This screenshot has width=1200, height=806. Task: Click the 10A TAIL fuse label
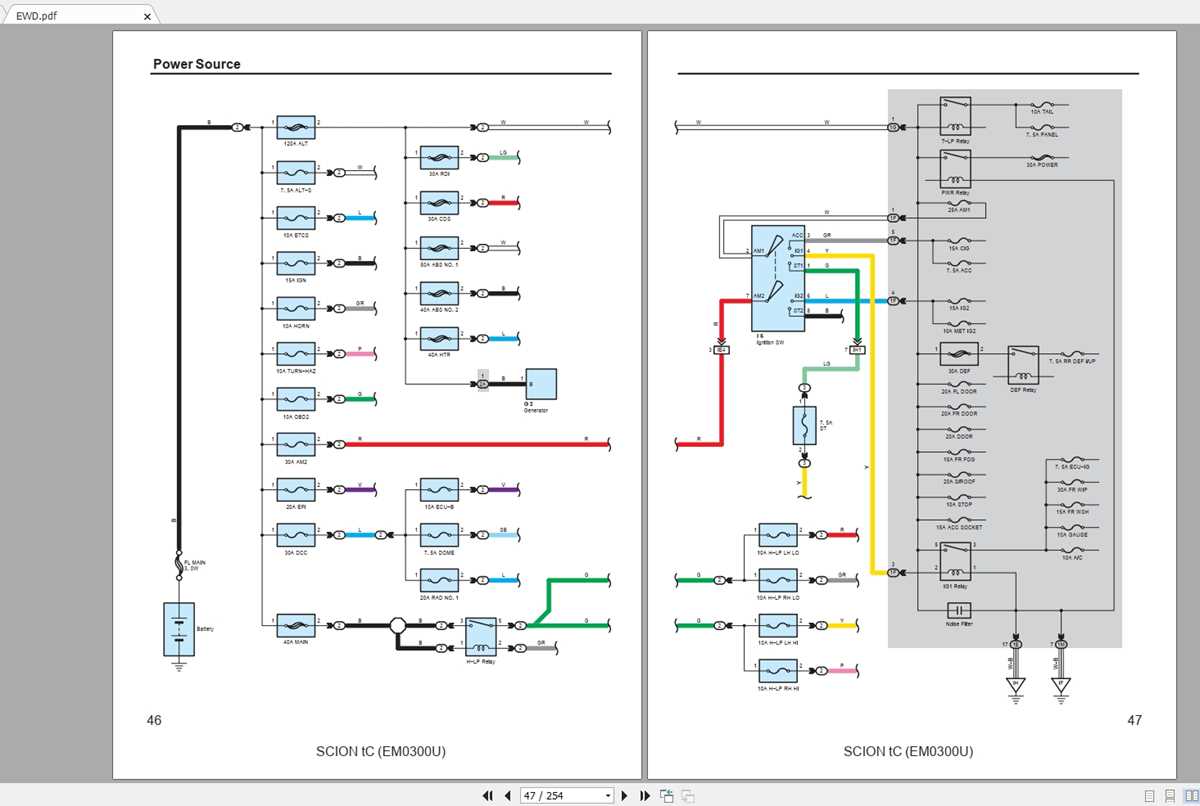(x=1042, y=112)
